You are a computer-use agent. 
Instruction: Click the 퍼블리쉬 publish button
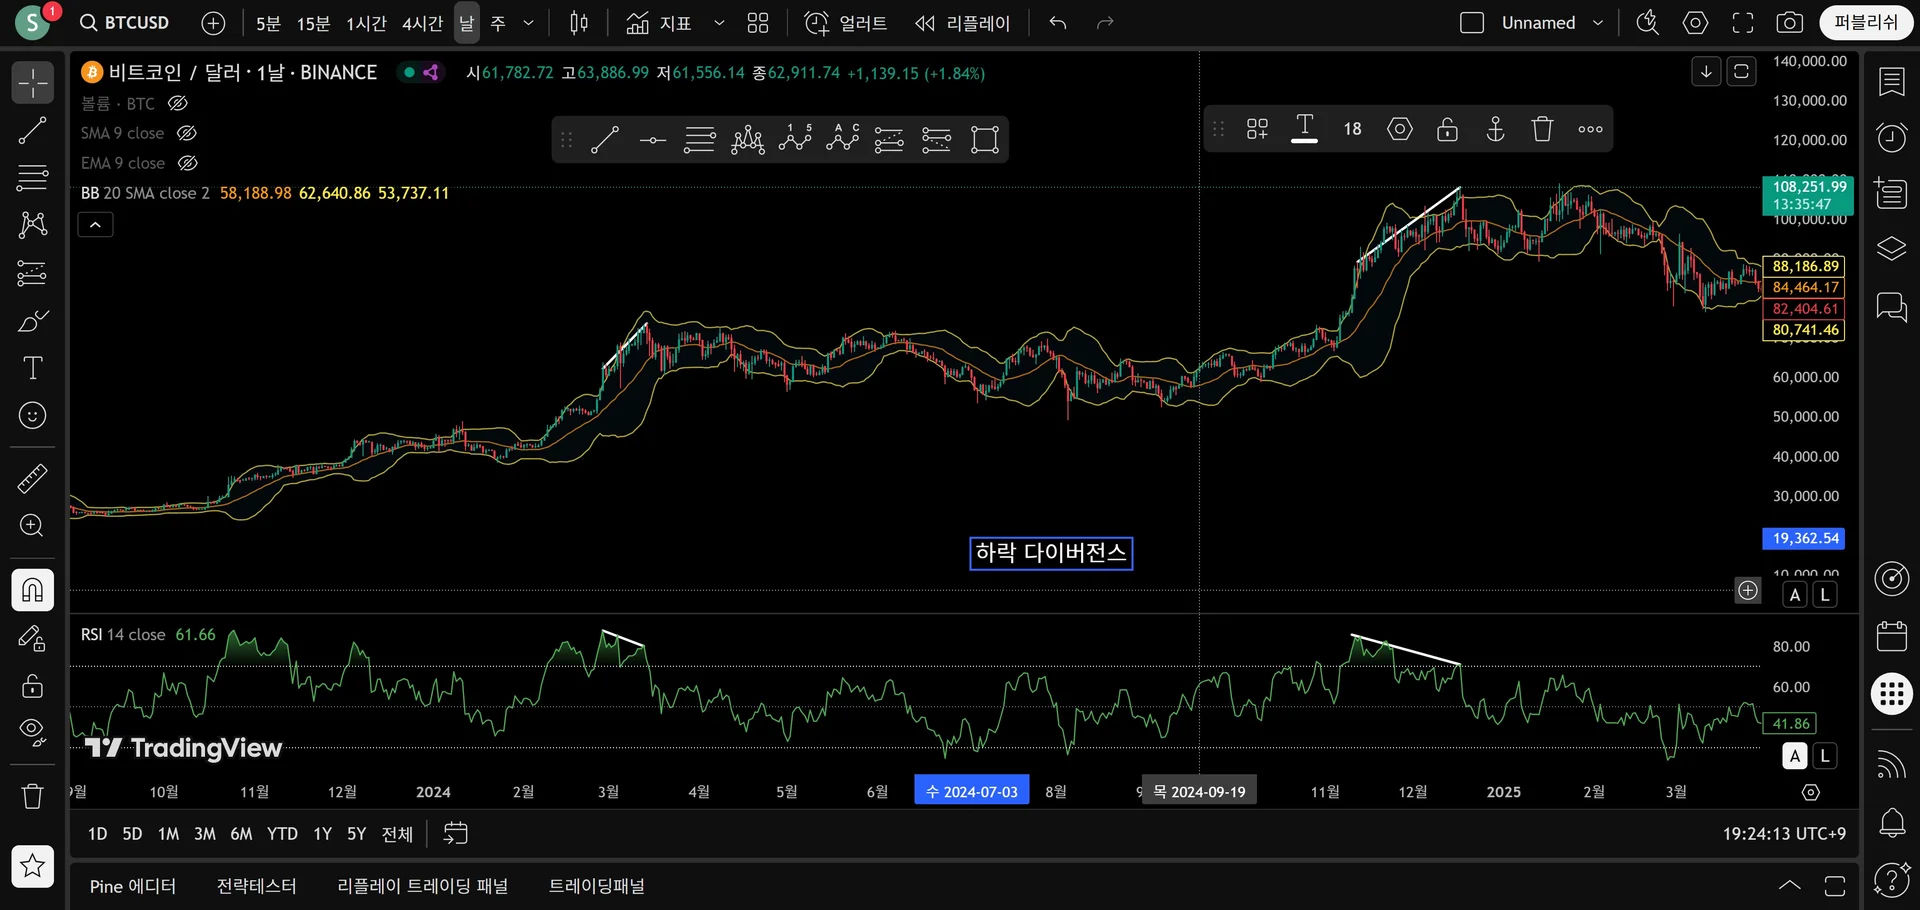tap(1865, 23)
